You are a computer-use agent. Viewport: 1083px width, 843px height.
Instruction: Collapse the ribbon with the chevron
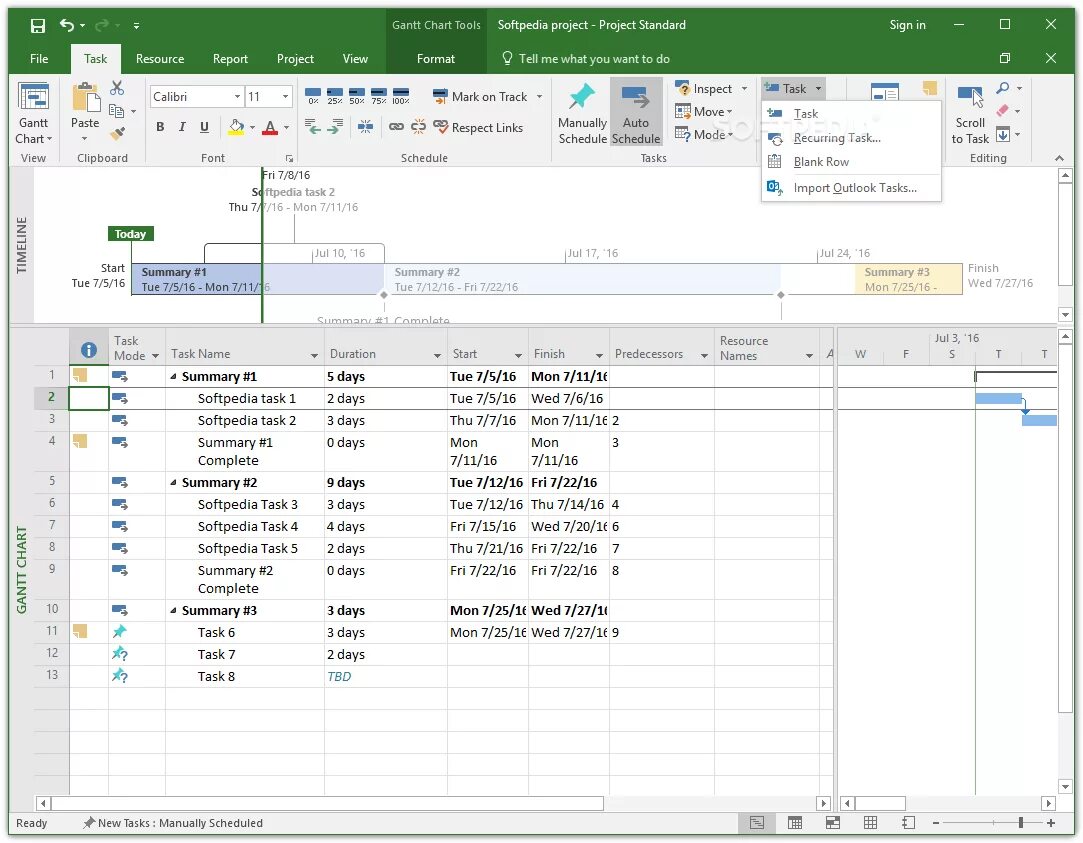[1059, 158]
